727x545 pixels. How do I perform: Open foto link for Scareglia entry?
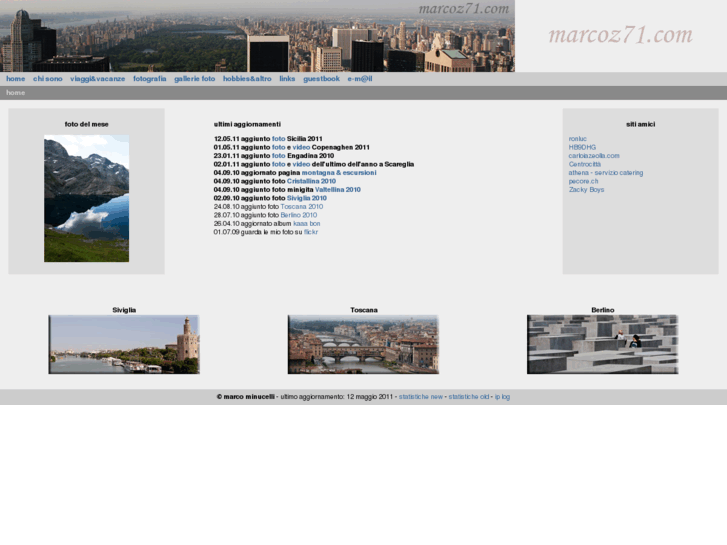pos(278,164)
